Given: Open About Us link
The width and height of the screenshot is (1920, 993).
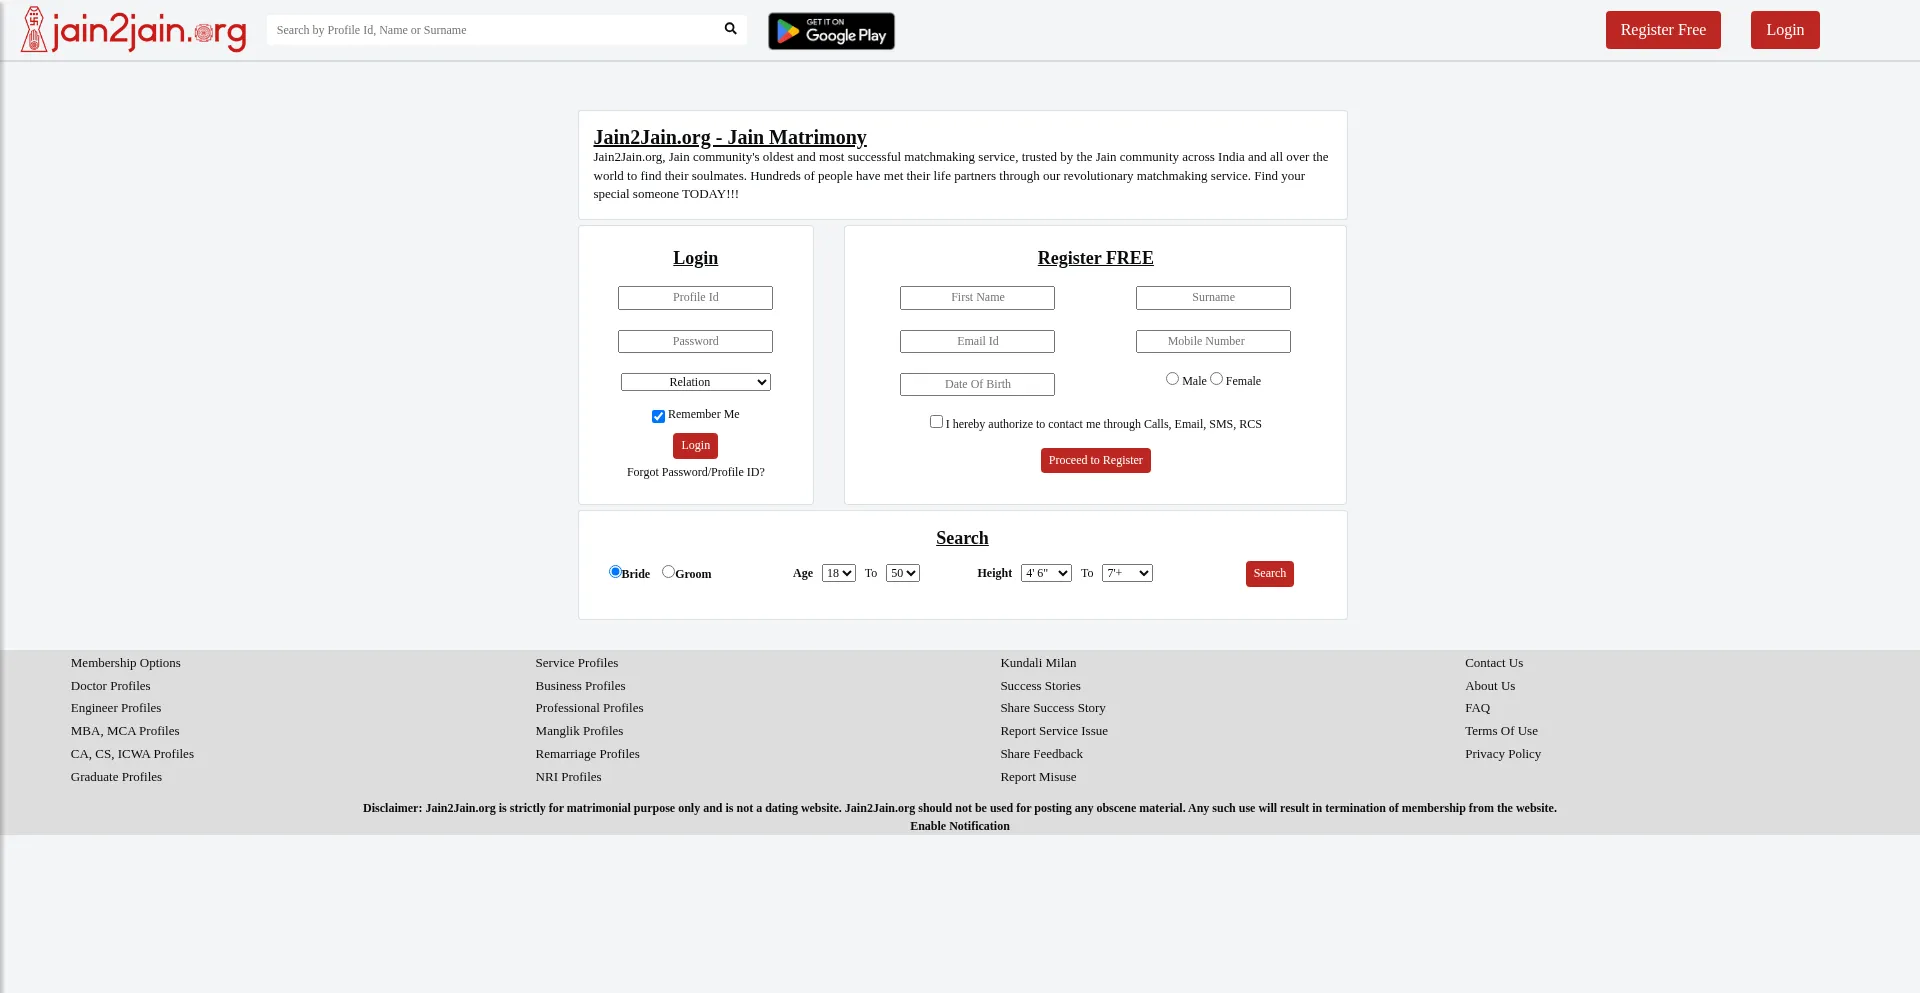Looking at the screenshot, I should [x=1490, y=686].
